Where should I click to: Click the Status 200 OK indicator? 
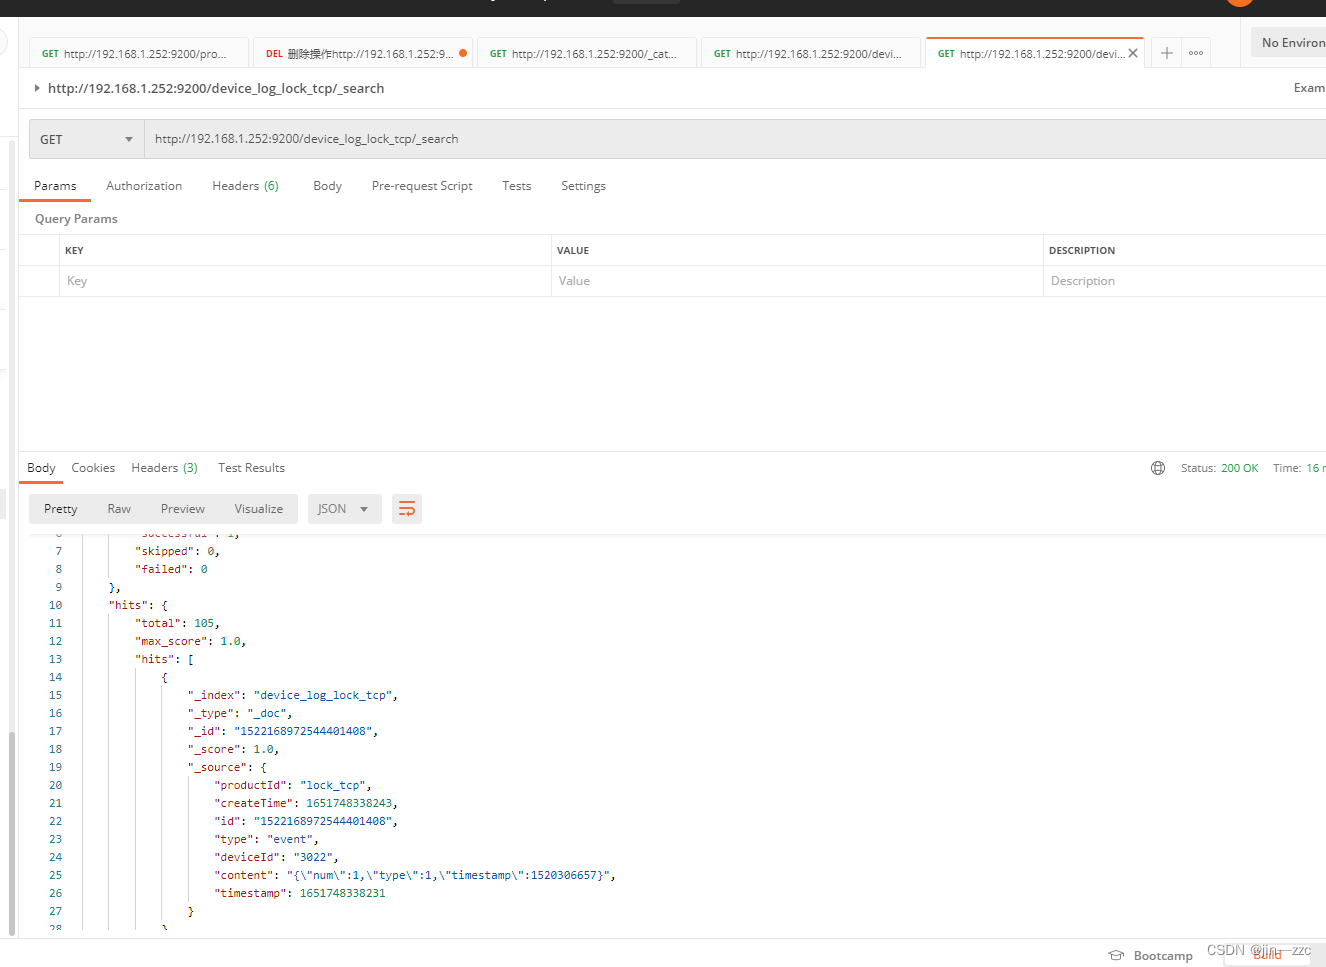1219,468
